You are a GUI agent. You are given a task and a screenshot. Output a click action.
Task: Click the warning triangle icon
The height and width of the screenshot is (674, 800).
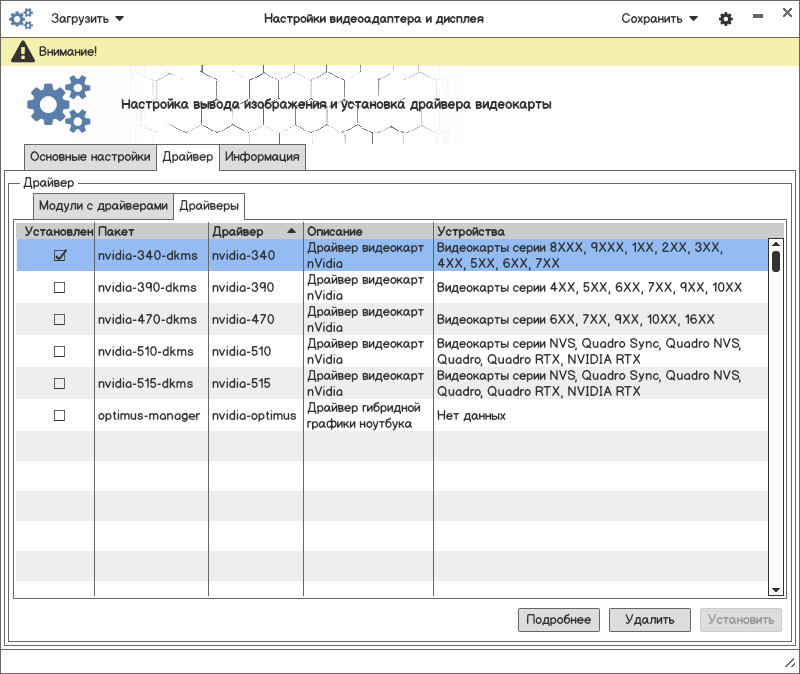pyautogui.click(x=22, y=51)
